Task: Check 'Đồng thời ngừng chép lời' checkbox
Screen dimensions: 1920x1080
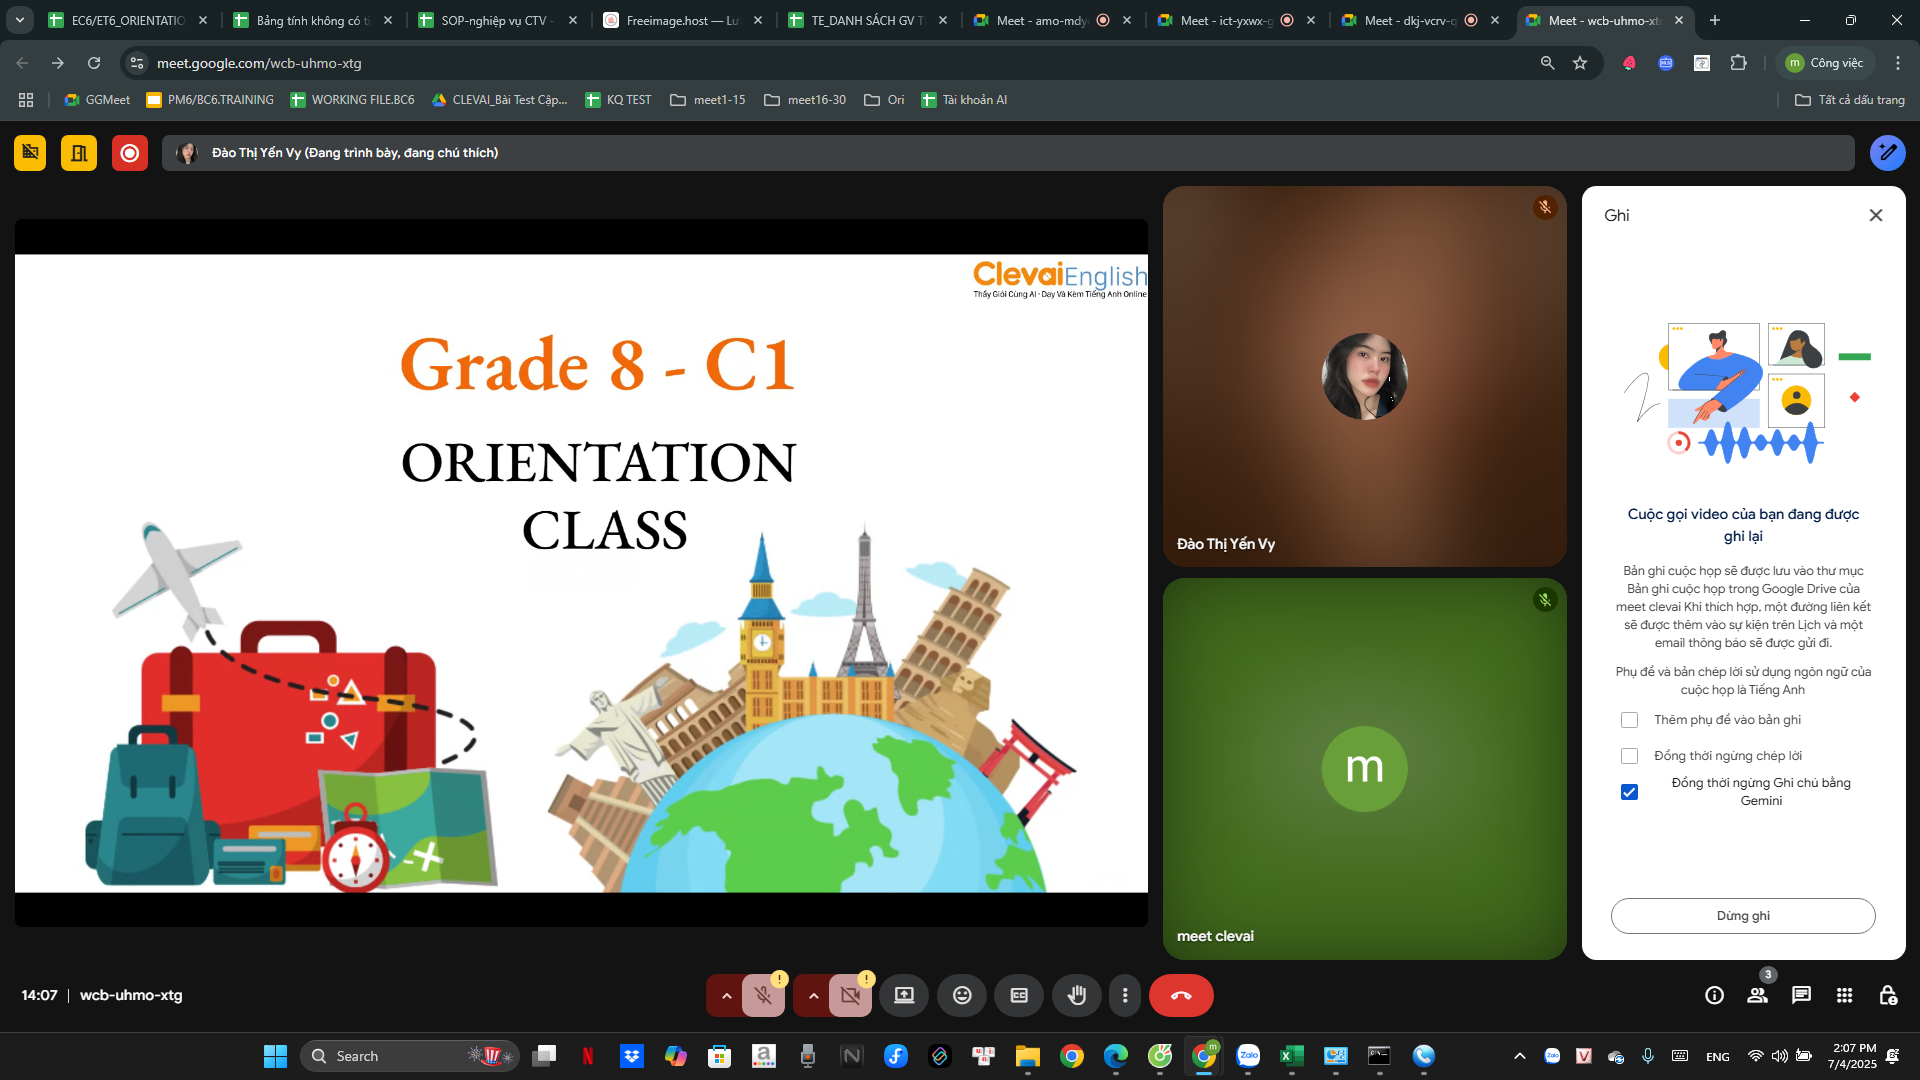Action: pos(1629,756)
